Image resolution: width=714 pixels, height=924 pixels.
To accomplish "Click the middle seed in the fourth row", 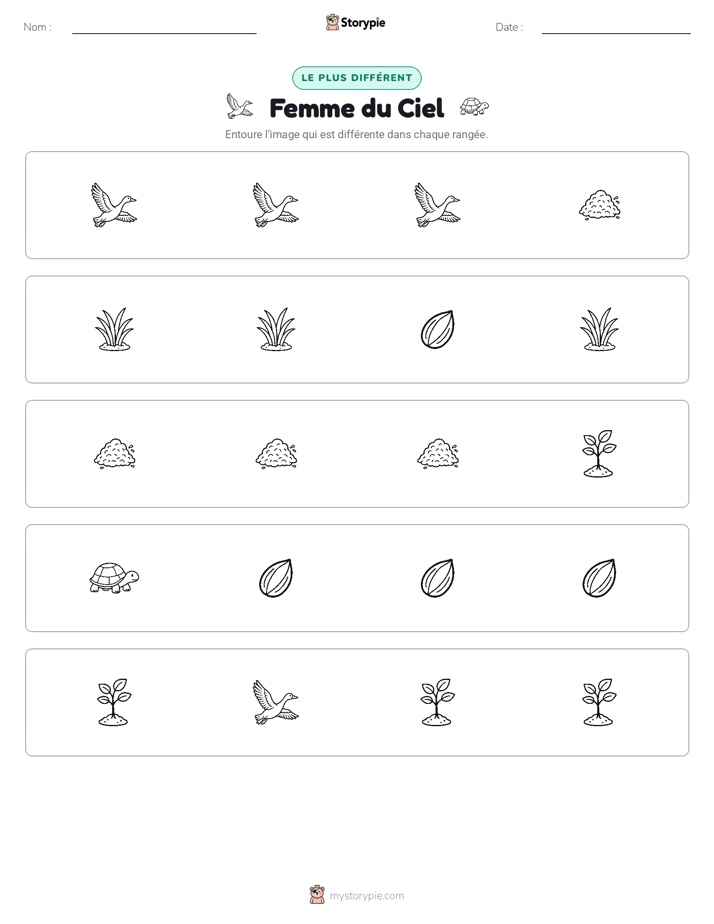I will click(438, 578).
